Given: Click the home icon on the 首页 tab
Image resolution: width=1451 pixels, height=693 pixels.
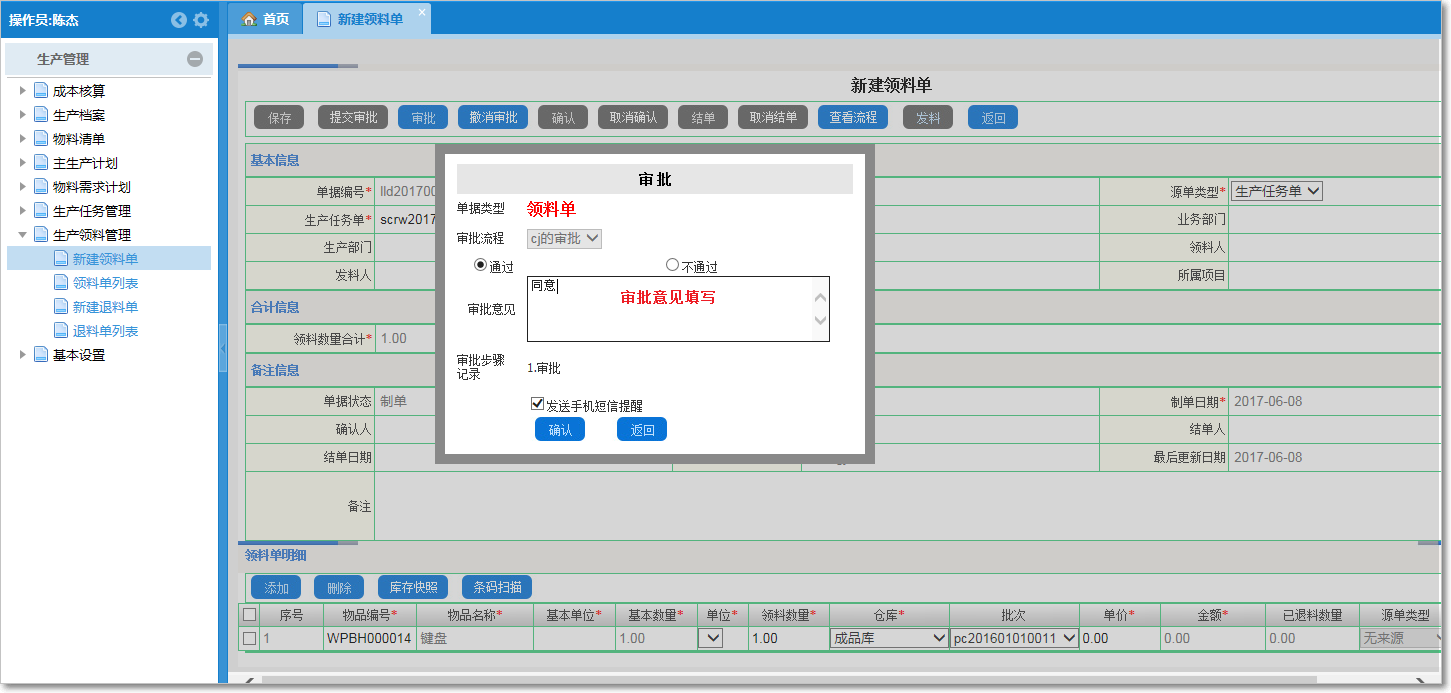Looking at the screenshot, I should (x=249, y=19).
